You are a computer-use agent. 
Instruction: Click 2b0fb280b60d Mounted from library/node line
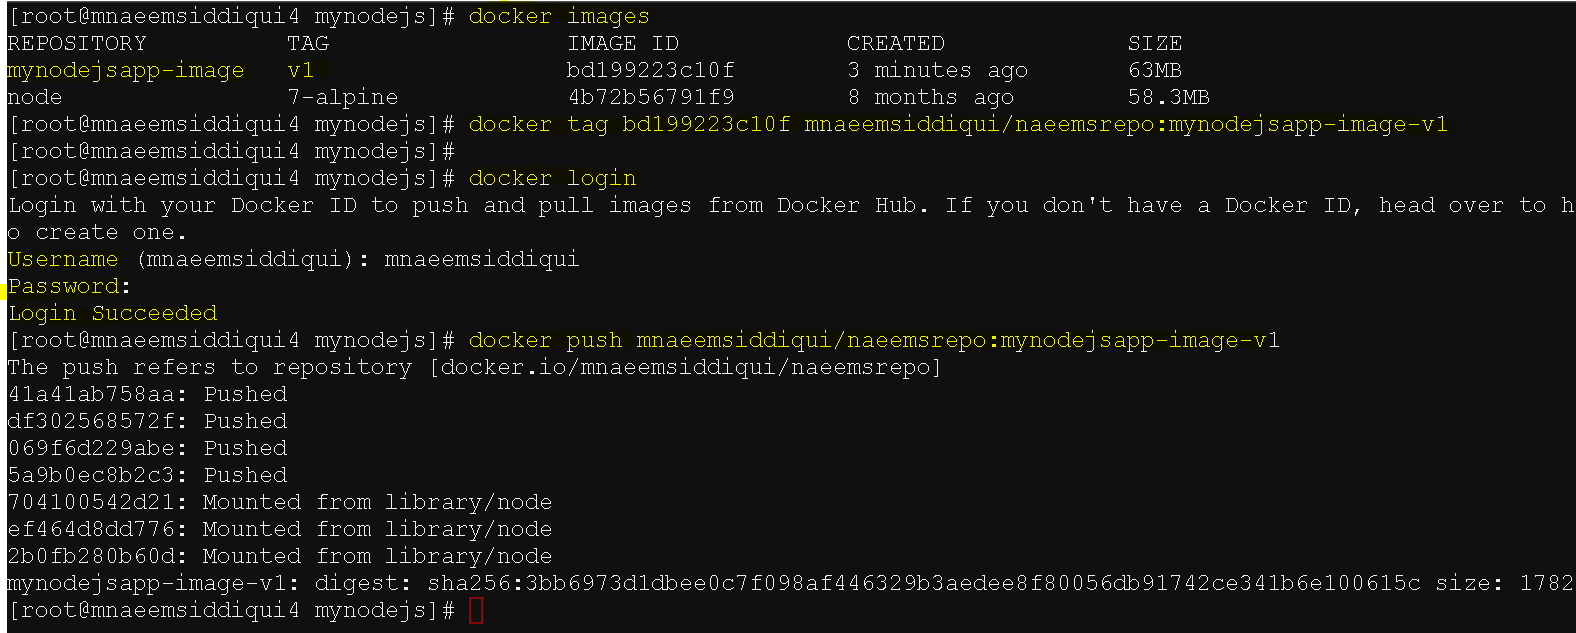pos(280,556)
